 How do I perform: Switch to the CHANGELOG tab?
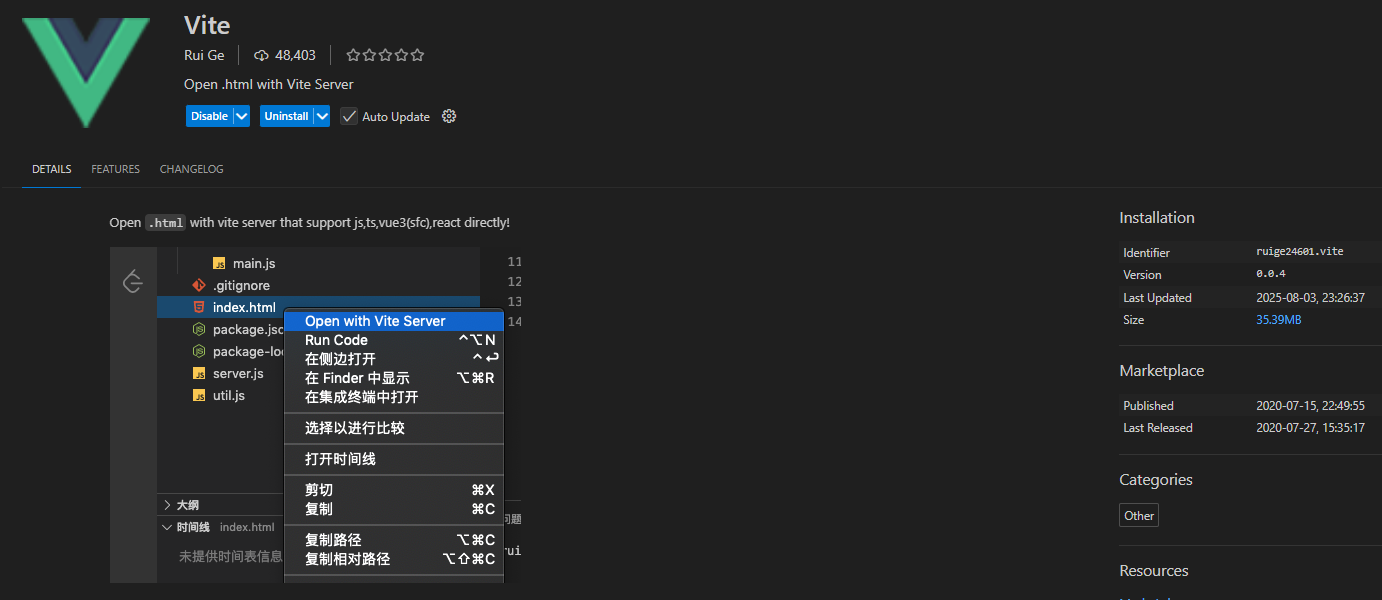(x=191, y=169)
